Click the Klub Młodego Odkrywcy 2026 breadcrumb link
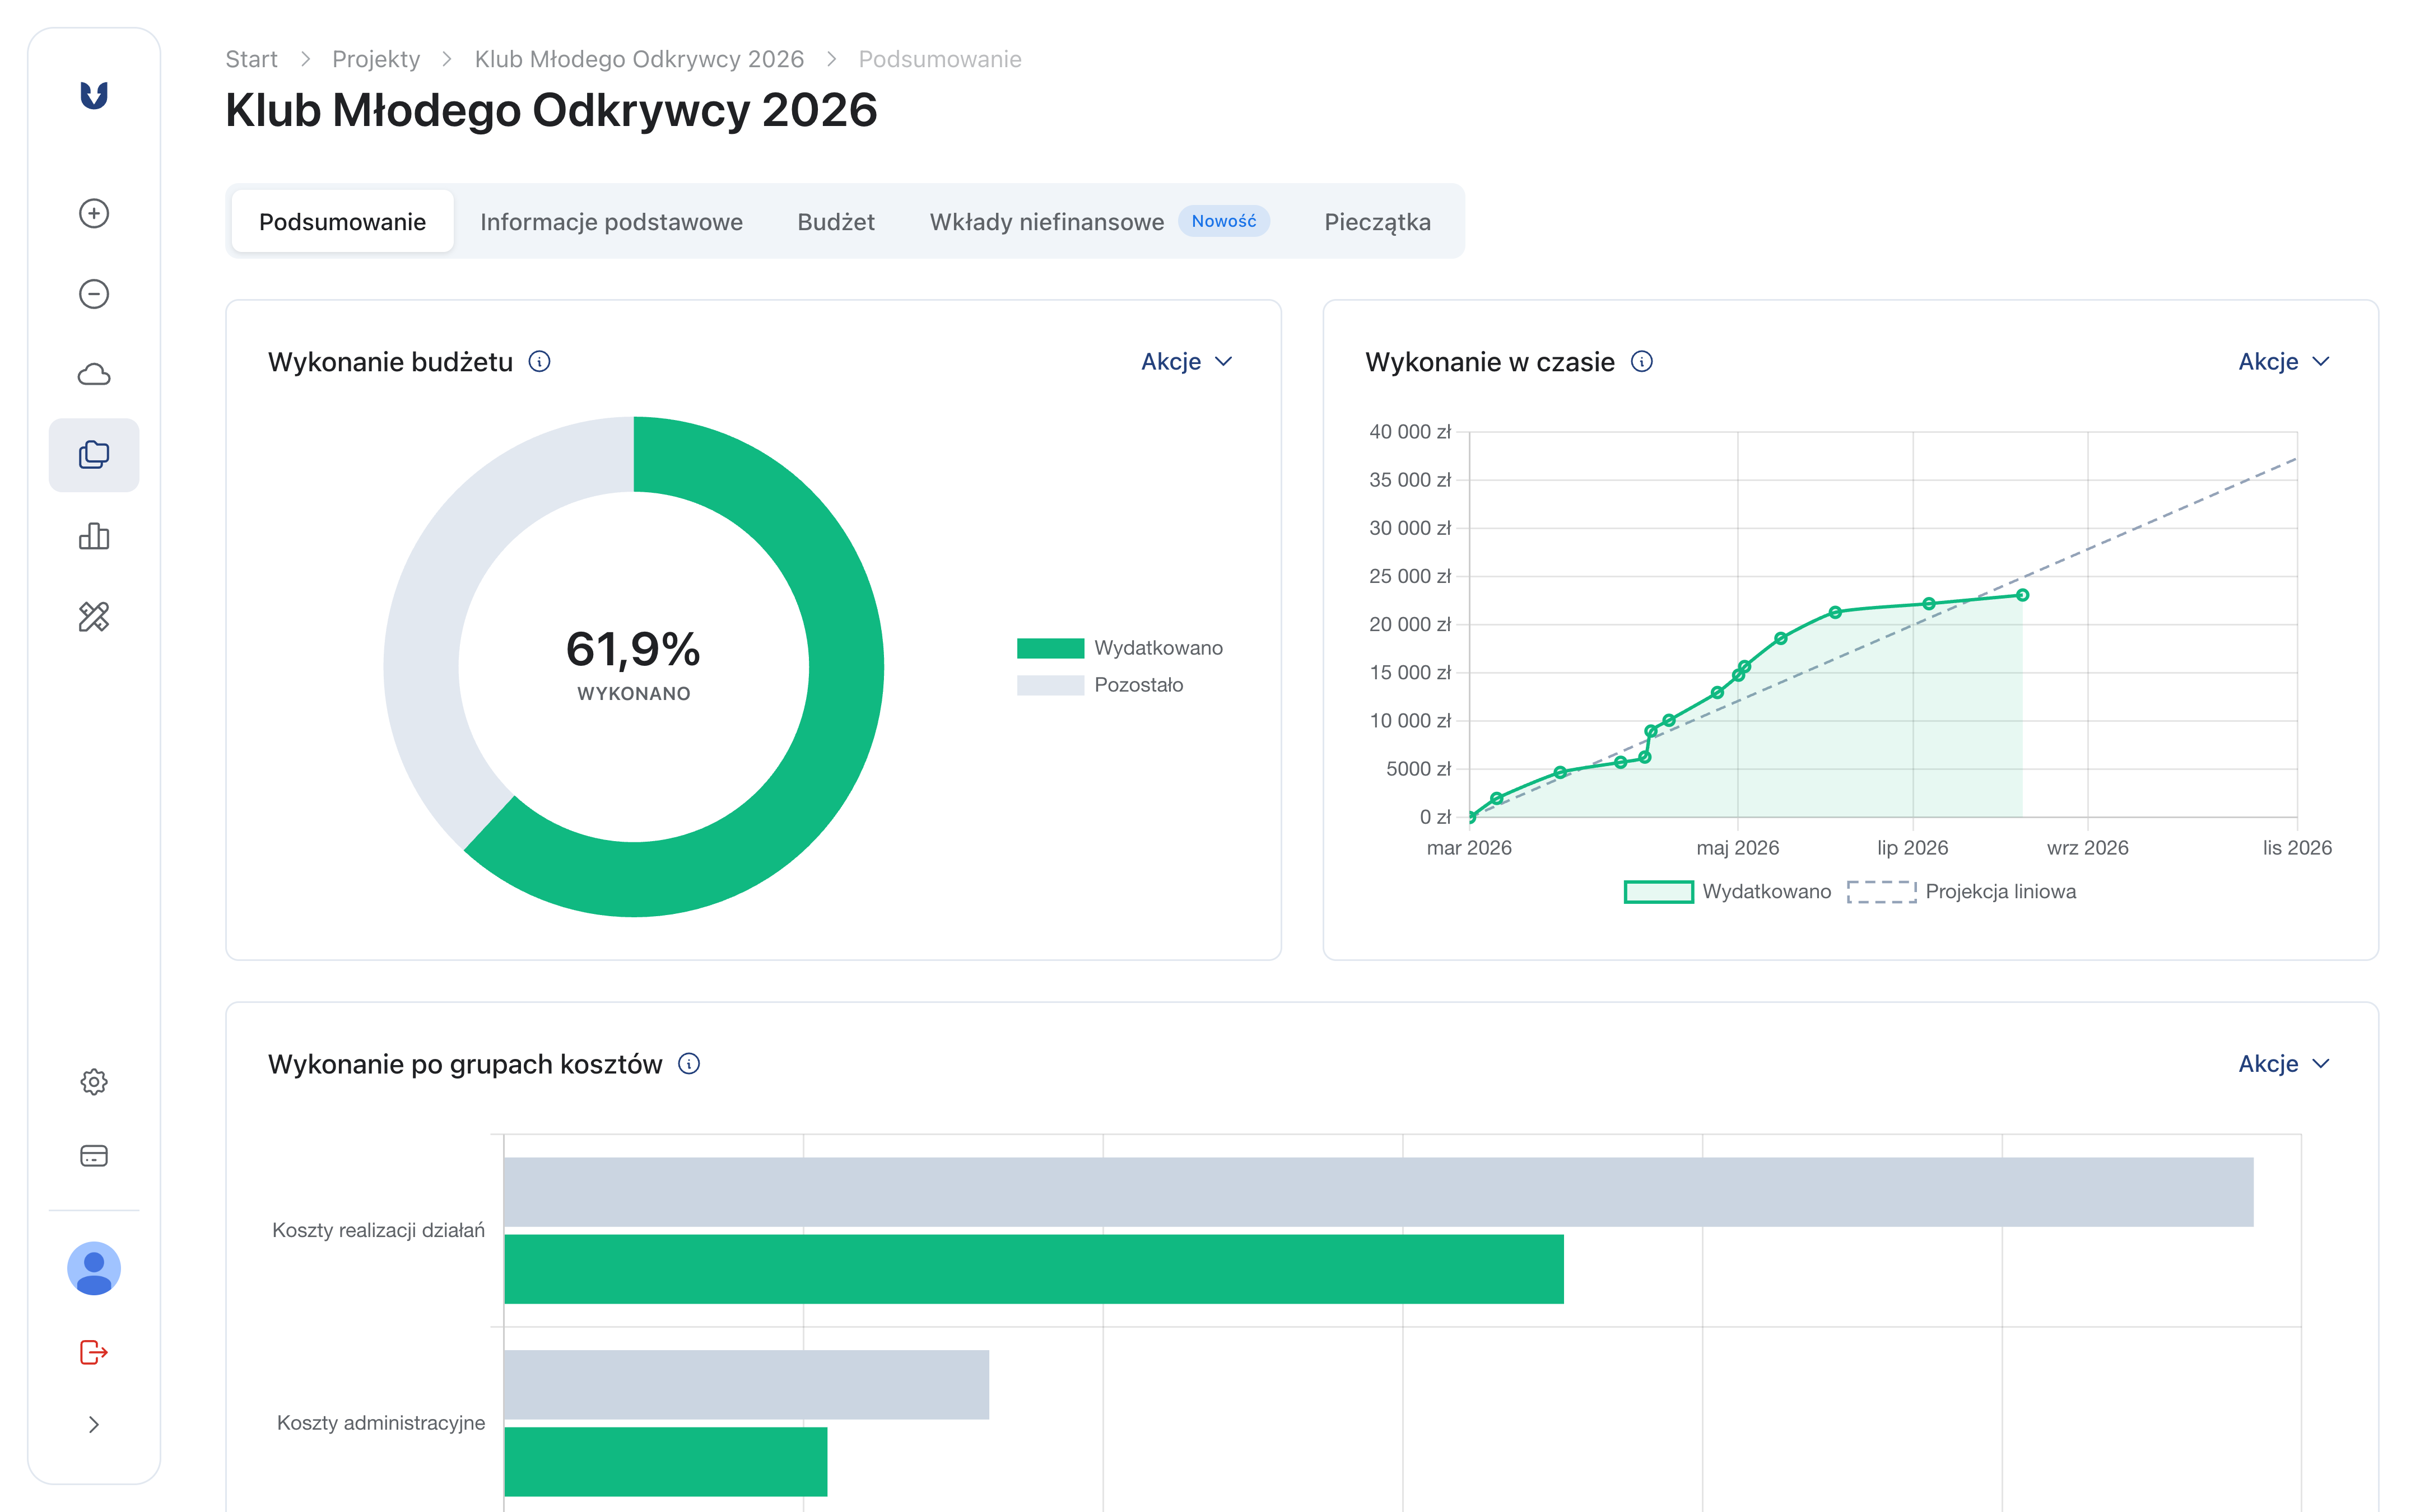2420x1512 pixels. point(639,59)
